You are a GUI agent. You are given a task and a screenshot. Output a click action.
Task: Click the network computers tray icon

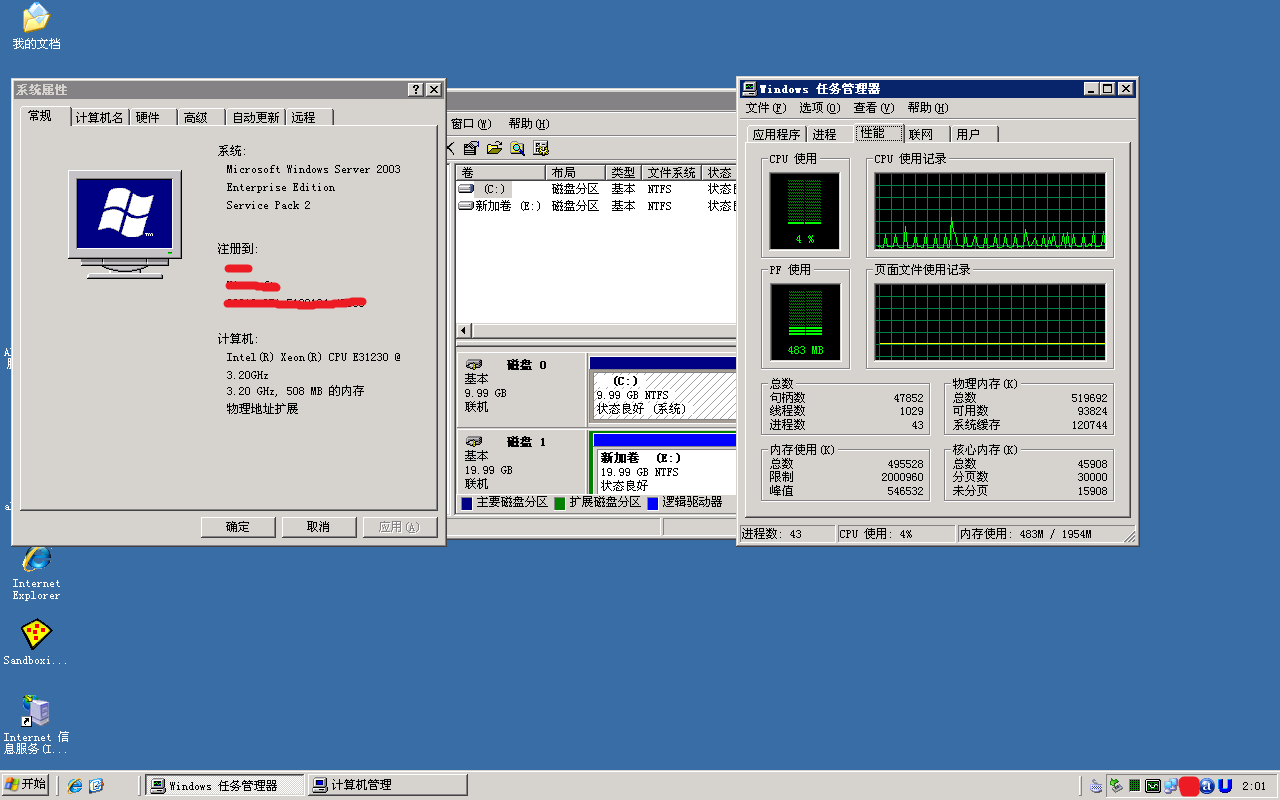(1170, 786)
